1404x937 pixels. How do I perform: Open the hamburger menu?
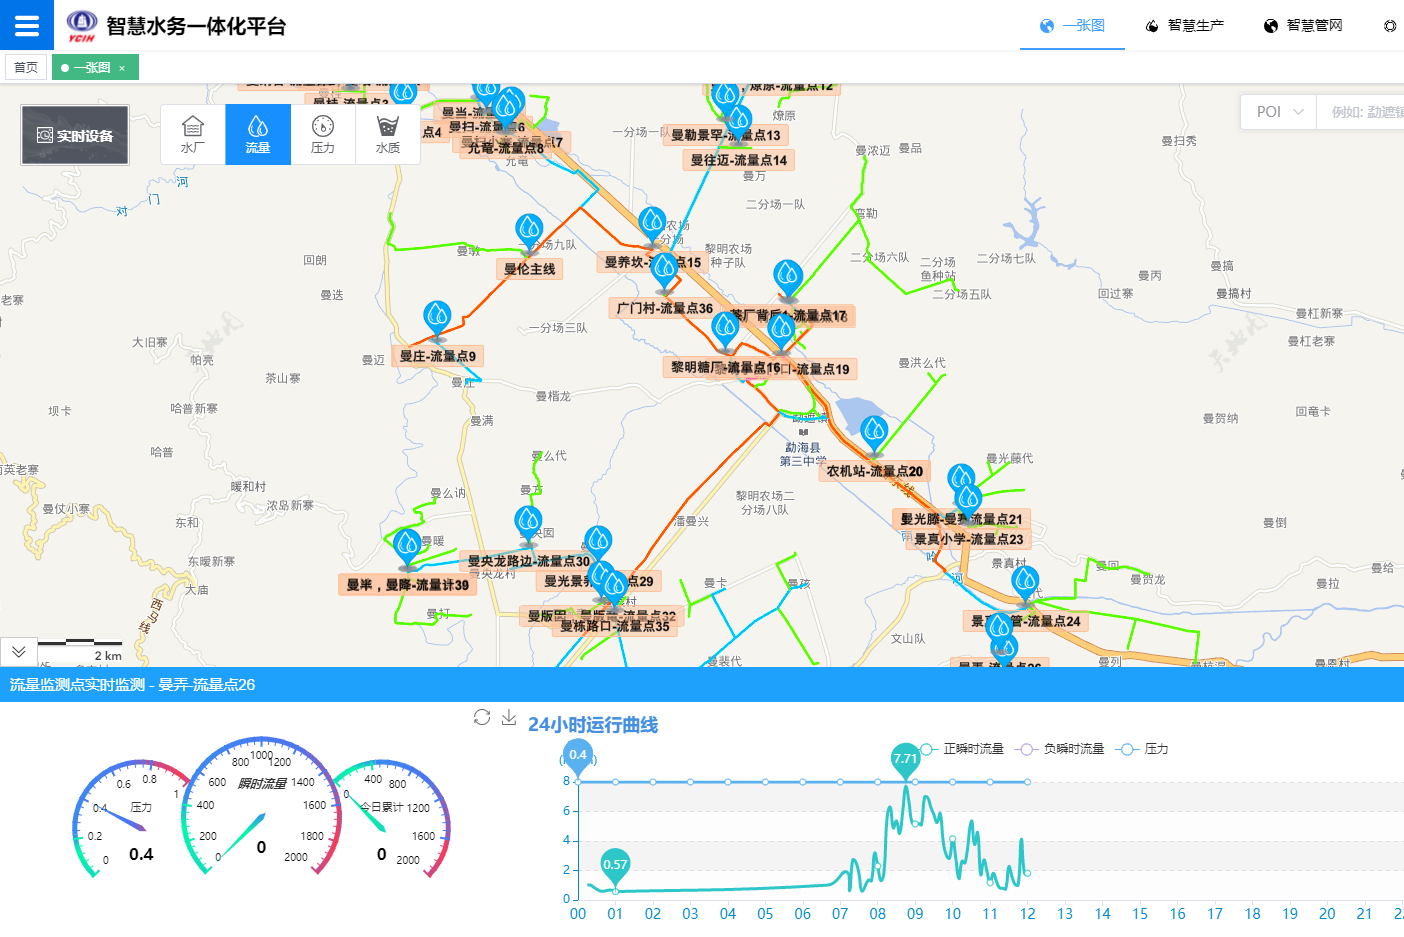[x=27, y=25]
